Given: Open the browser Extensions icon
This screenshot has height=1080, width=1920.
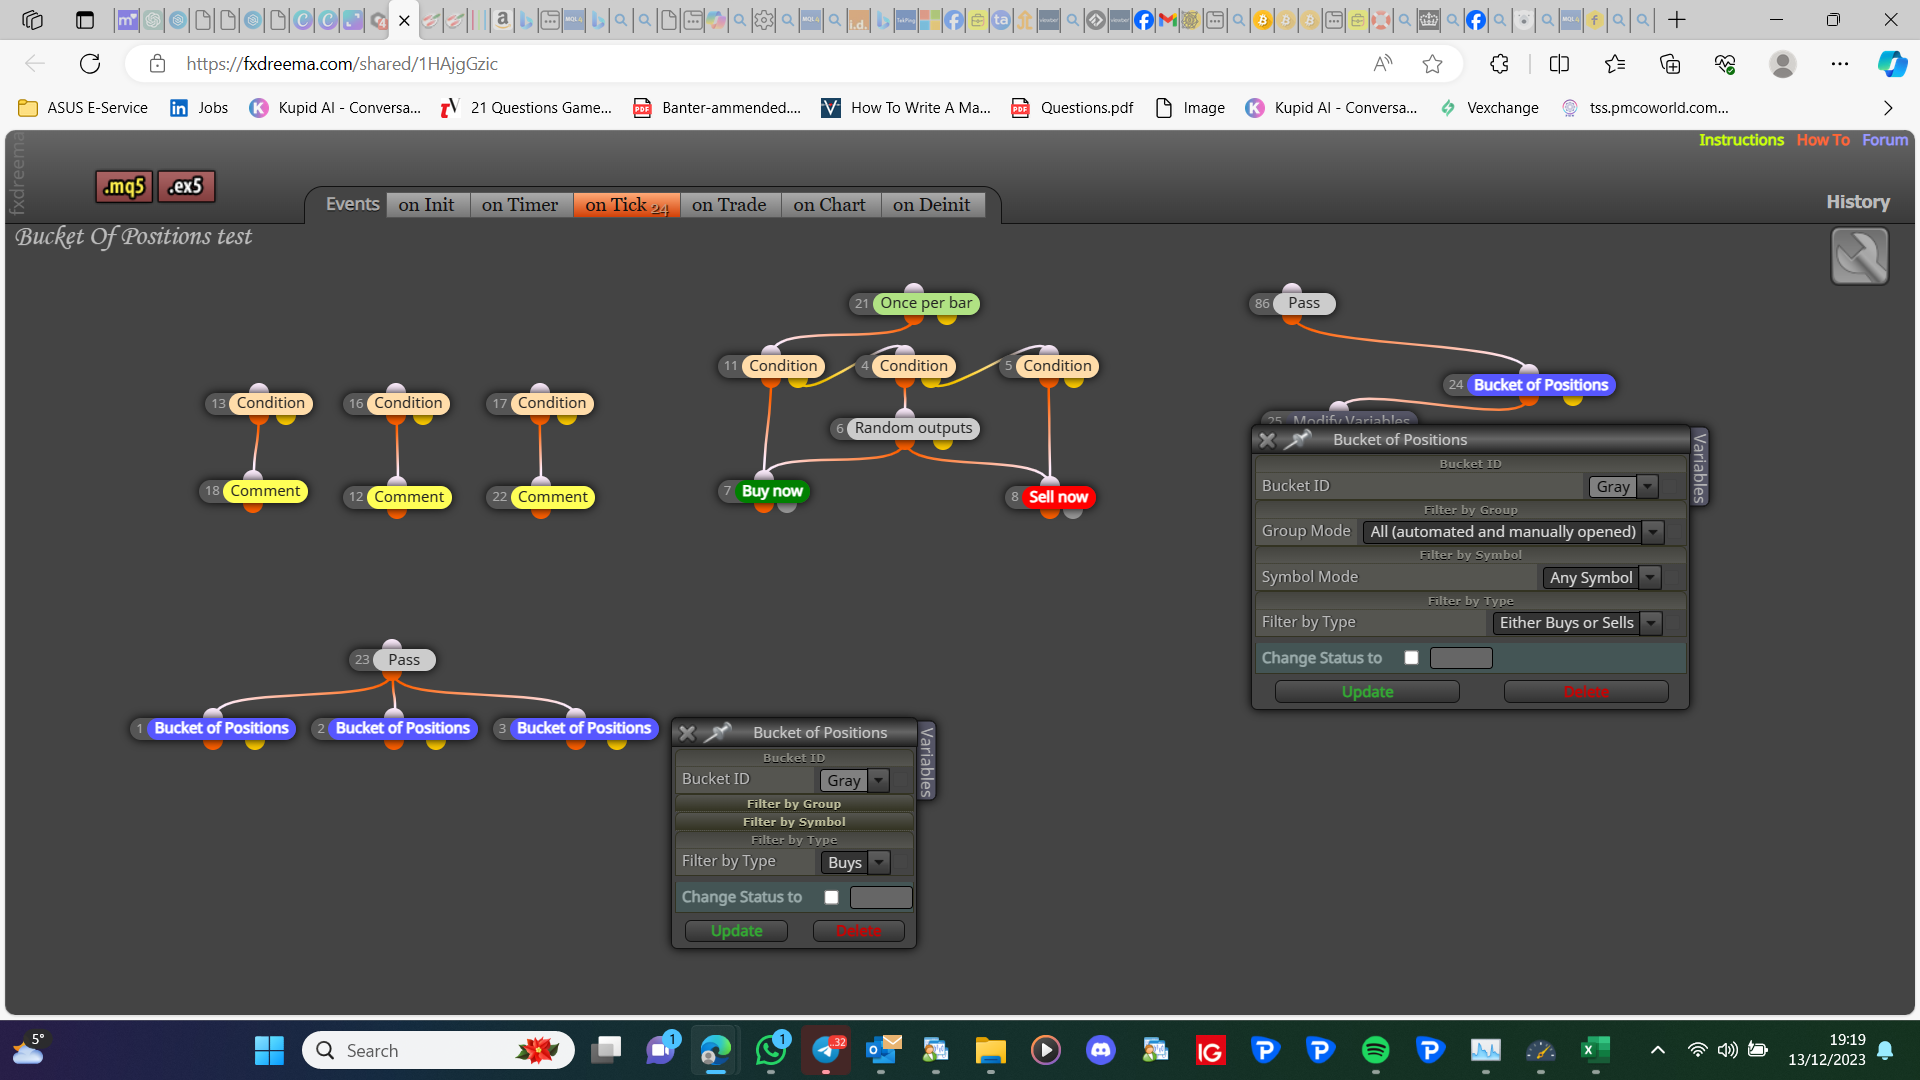Looking at the screenshot, I should [x=1499, y=64].
